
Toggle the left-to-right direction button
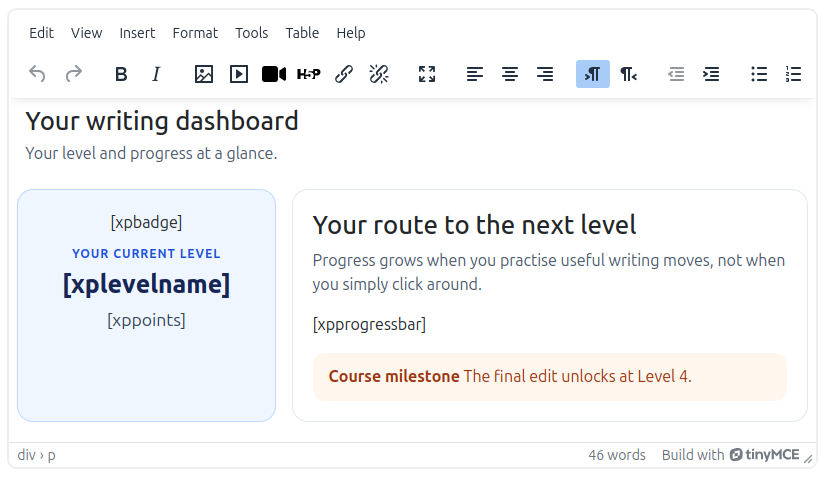coord(593,74)
